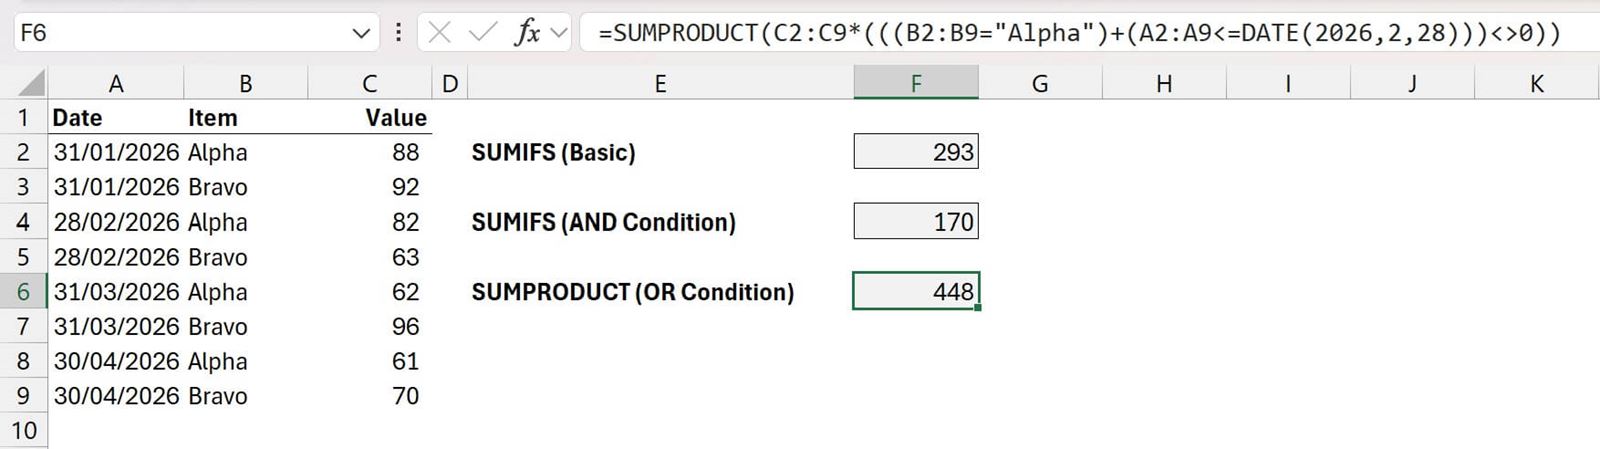Select the value cell 96
The width and height of the screenshot is (1600, 449).
[x=370, y=327]
